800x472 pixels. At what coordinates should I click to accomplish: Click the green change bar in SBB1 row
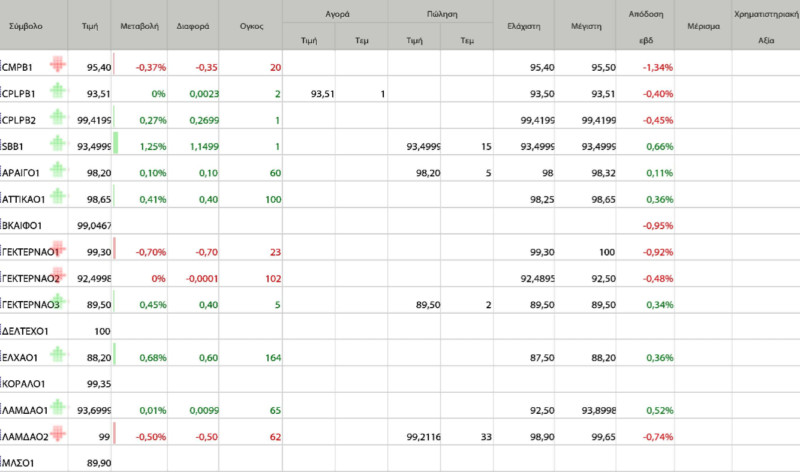[115, 143]
